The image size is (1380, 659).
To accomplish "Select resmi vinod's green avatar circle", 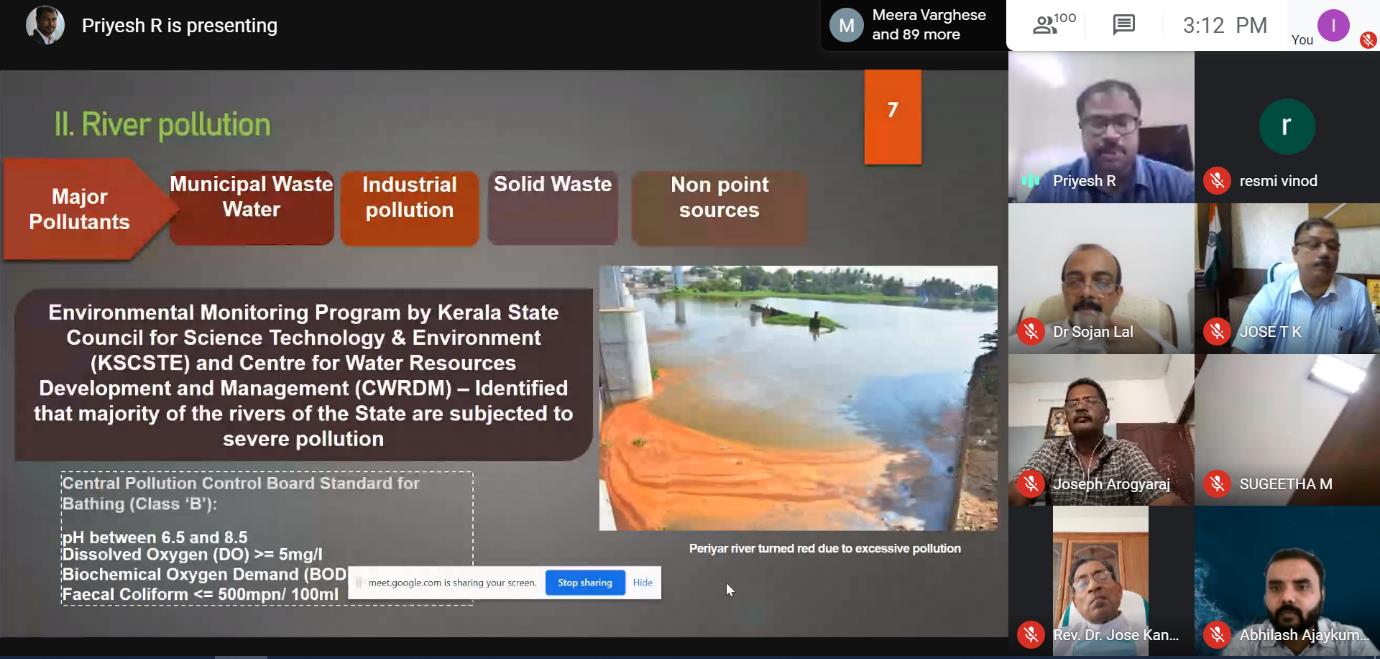I will [1287, 126].
